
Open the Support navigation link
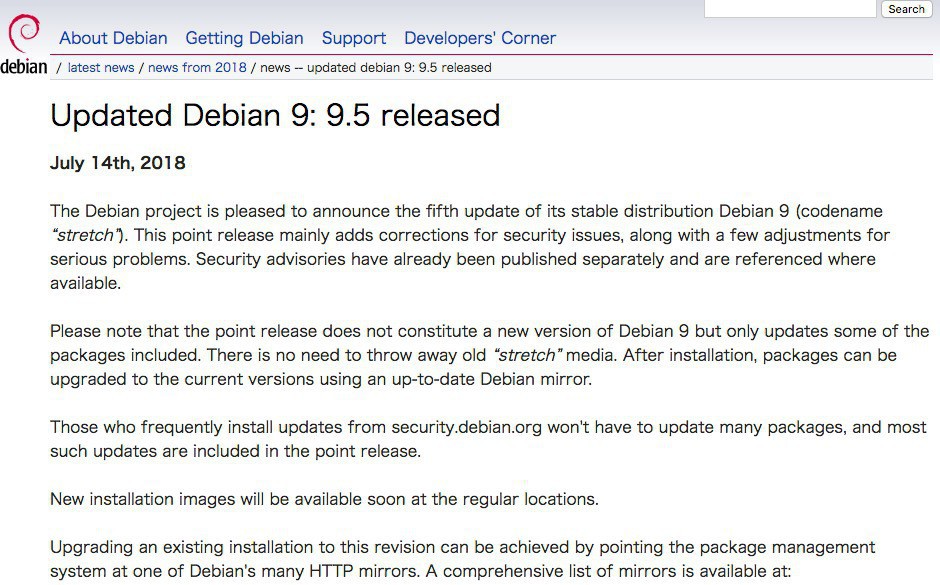353,38
